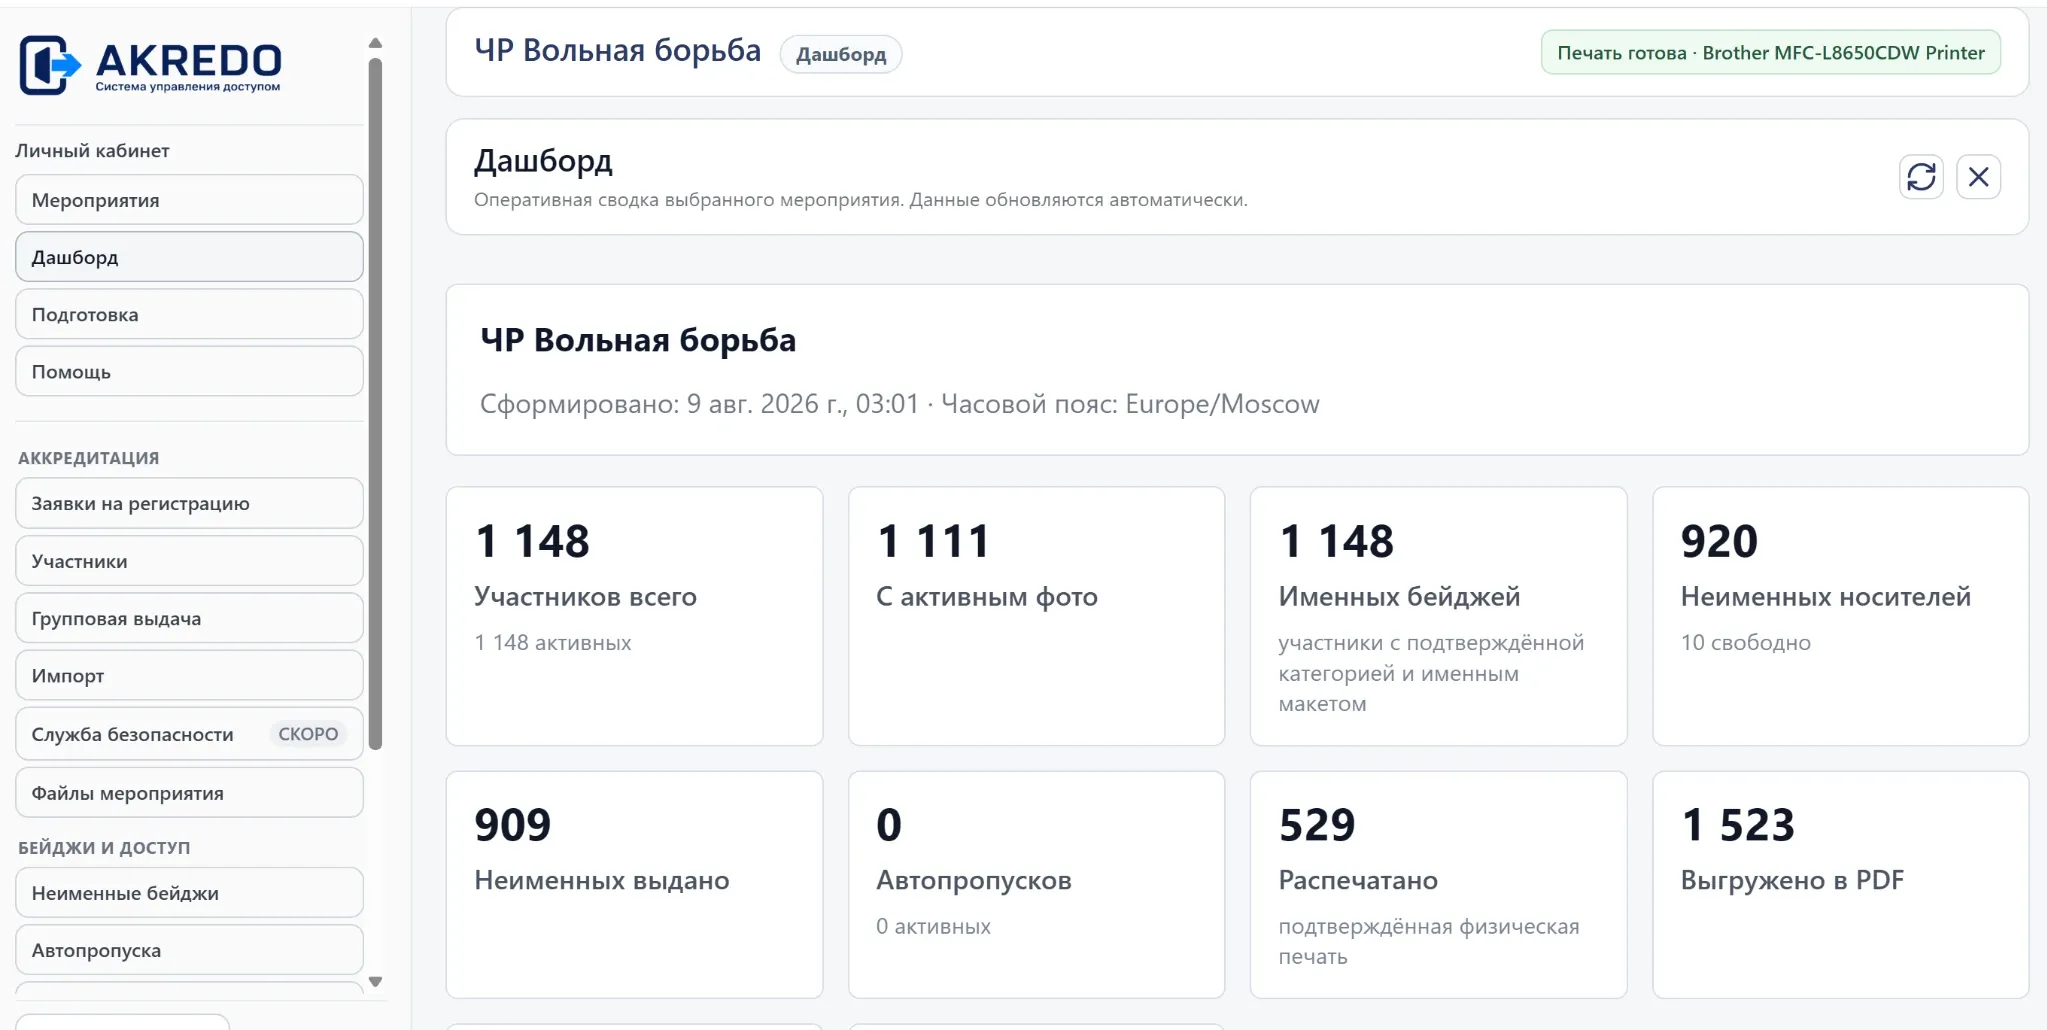Click the sidebar scrollbar thumb
The height and width of the screenshot is (1030, 2047).
coord(376,404)
